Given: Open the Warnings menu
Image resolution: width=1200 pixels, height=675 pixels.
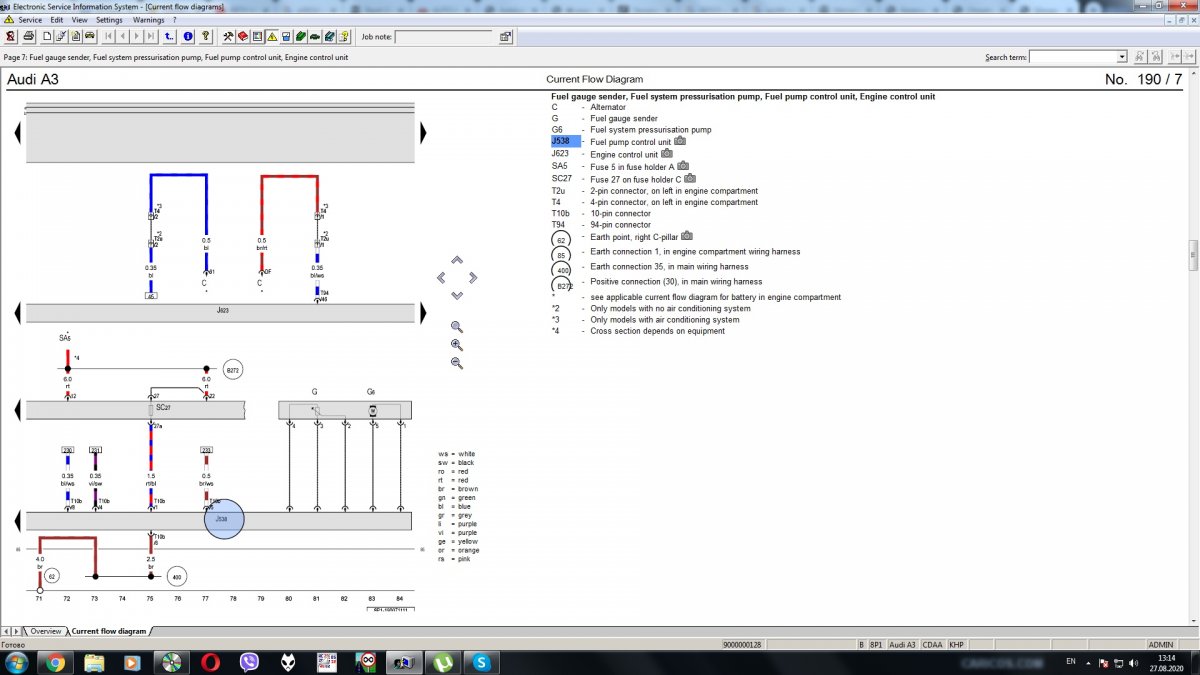Looking at the screenshot, I should (x=148, y=20).
